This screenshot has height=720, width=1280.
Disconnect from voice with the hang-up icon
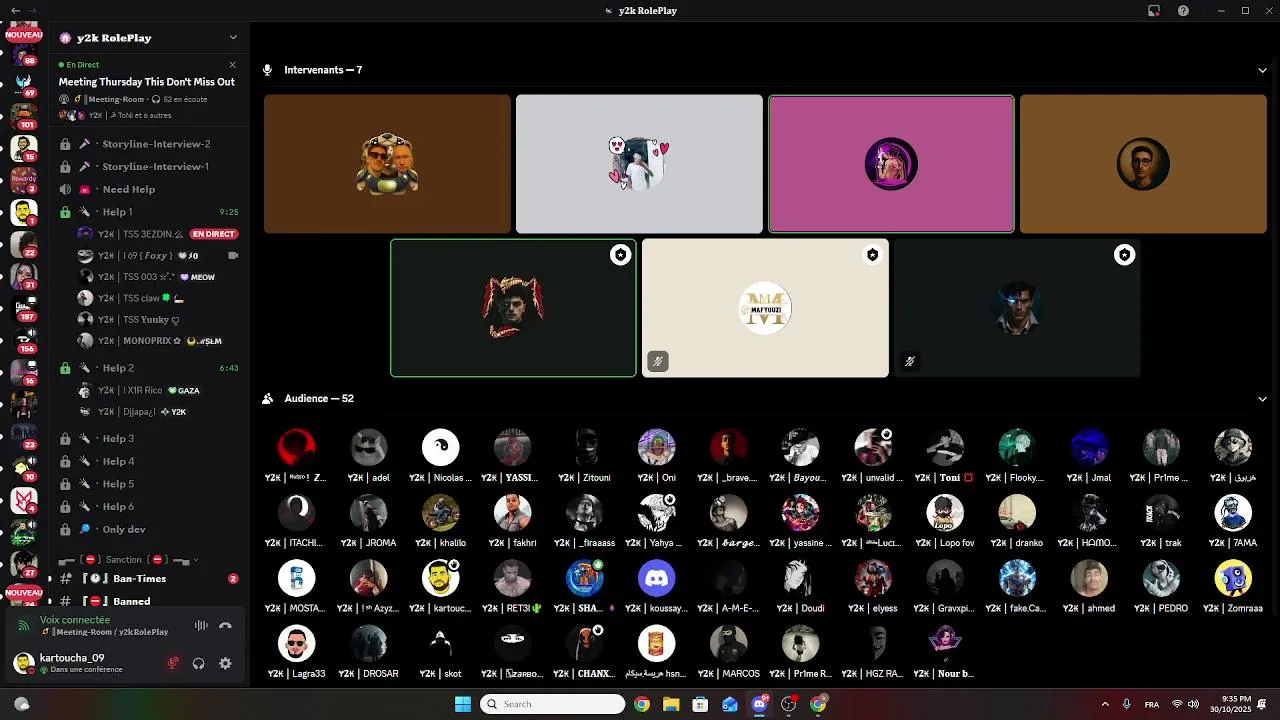click(x=226, y=626)
